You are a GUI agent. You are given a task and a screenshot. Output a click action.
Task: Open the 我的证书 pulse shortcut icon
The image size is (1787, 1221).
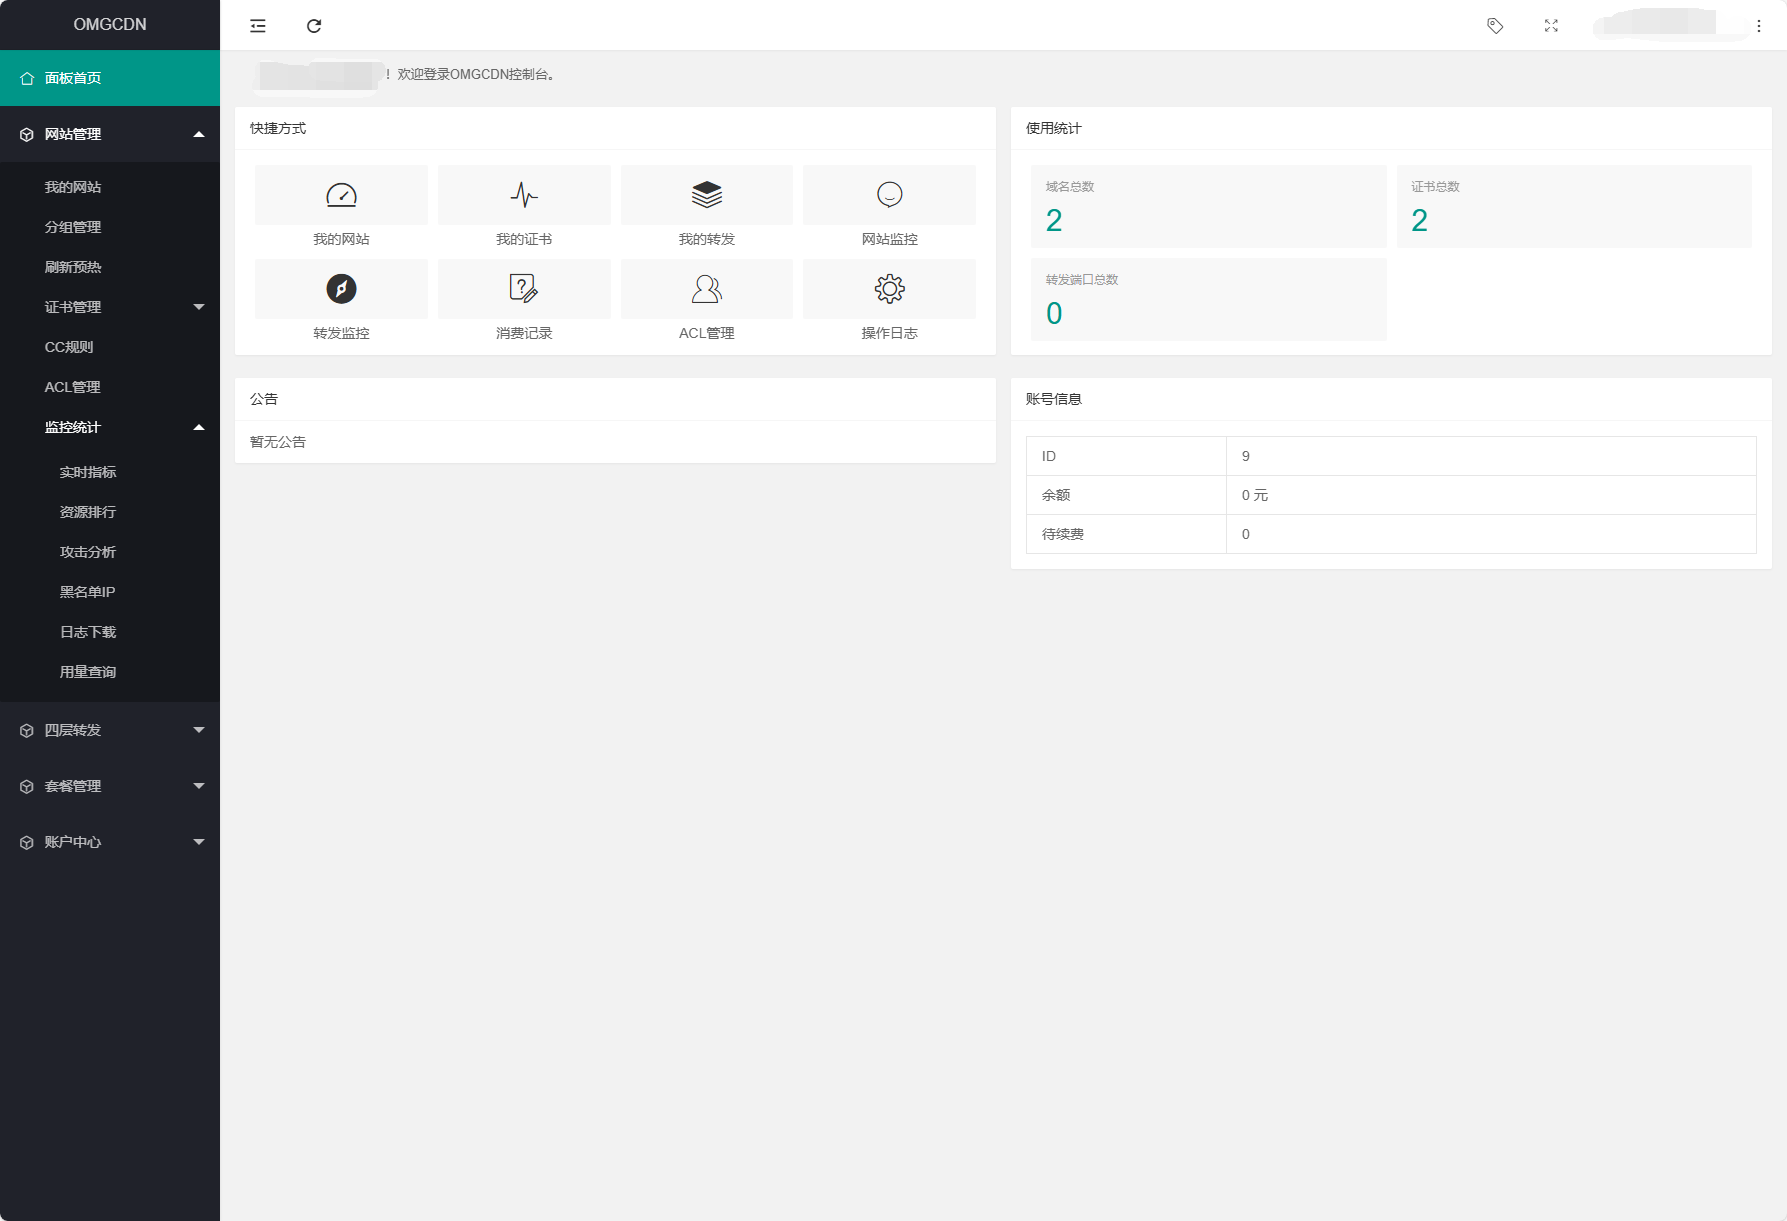click(x=524, y=195)
